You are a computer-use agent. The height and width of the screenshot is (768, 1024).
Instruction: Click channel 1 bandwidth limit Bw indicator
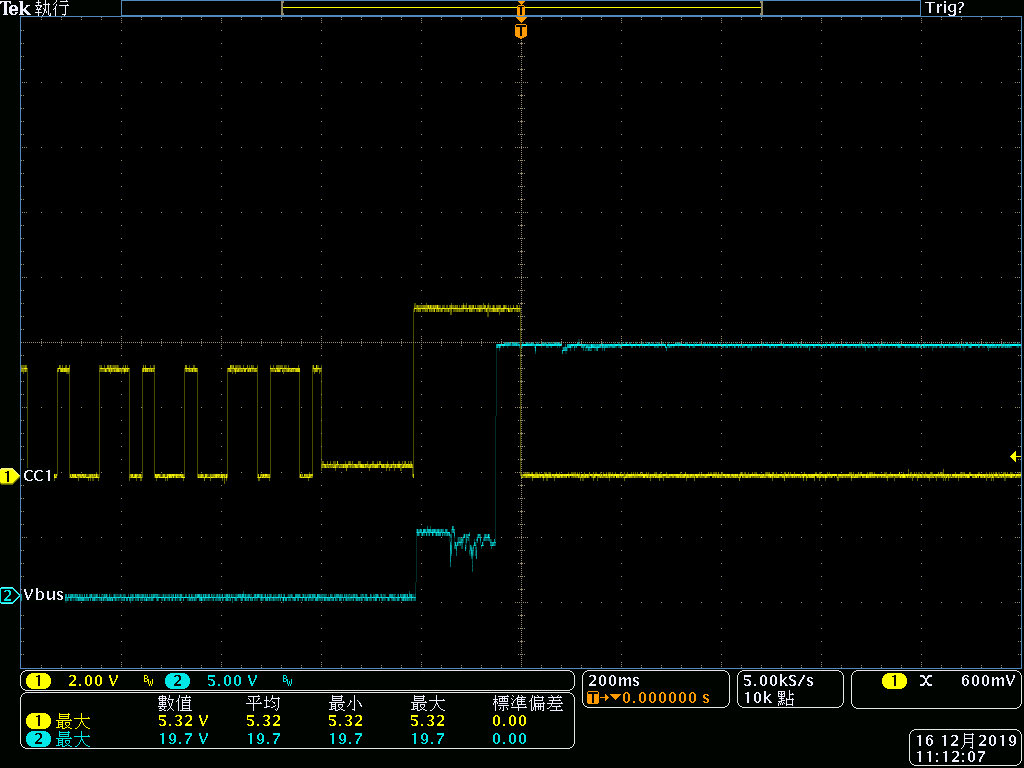(x=148, y=681)
